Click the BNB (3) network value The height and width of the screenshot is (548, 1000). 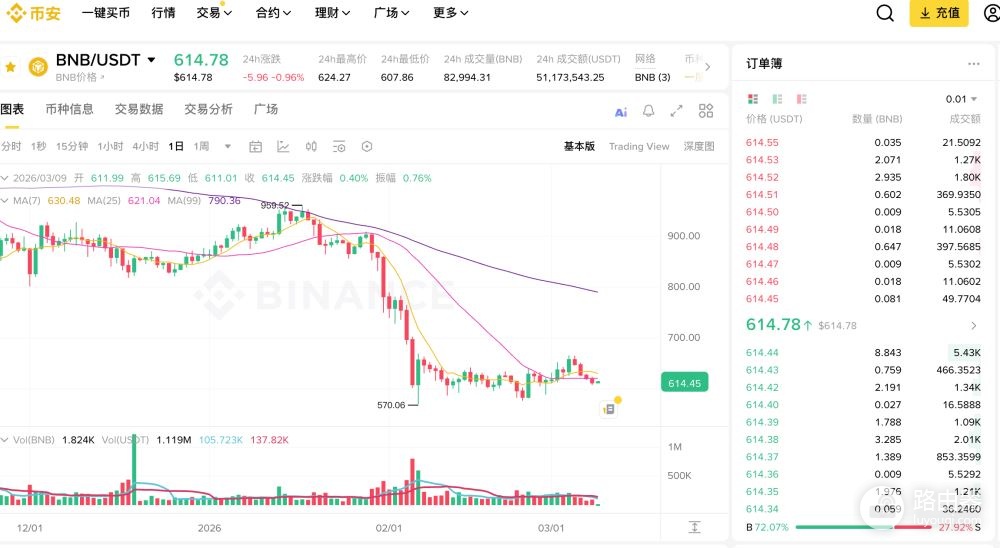click(652, 77)
